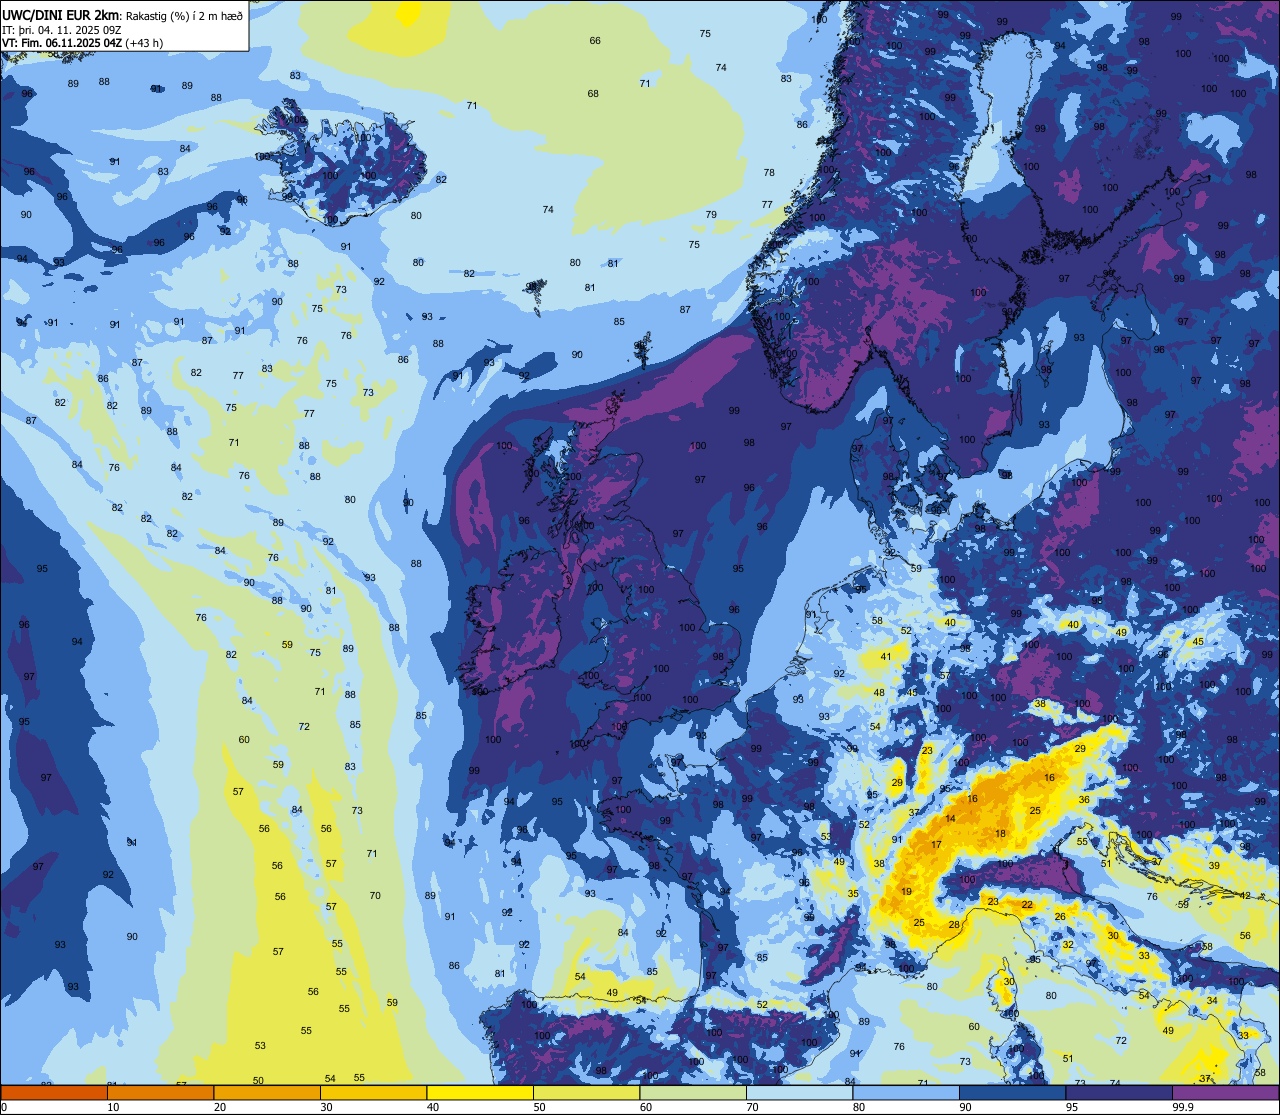Click the 19 humidity value on the map

[x=906, y=891]
